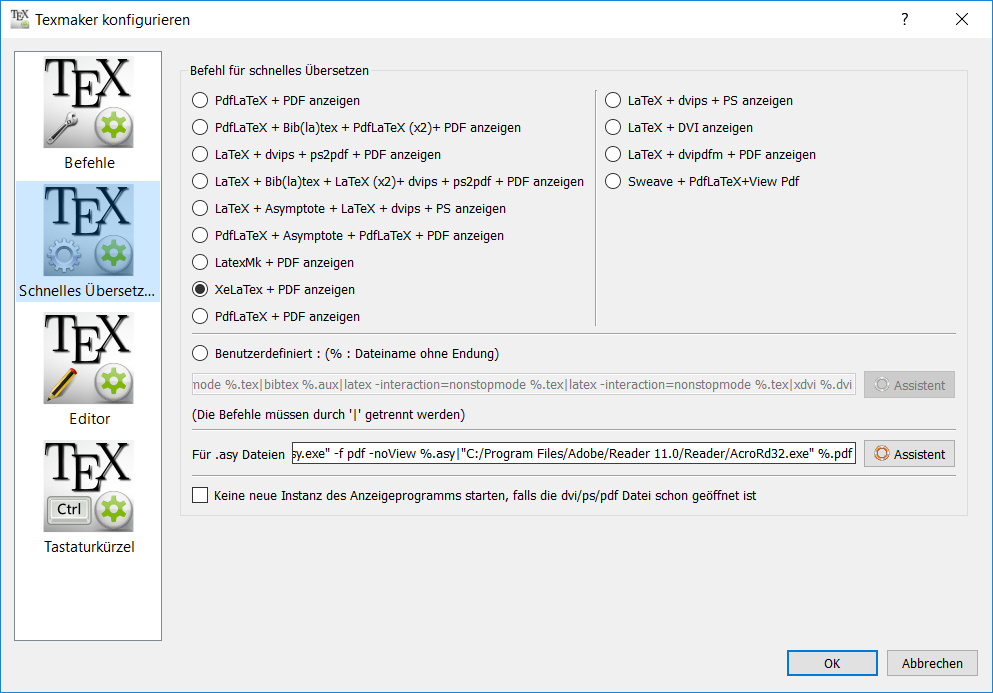Open the Tastaturkürzel shortcuts icon

[89, 486]
